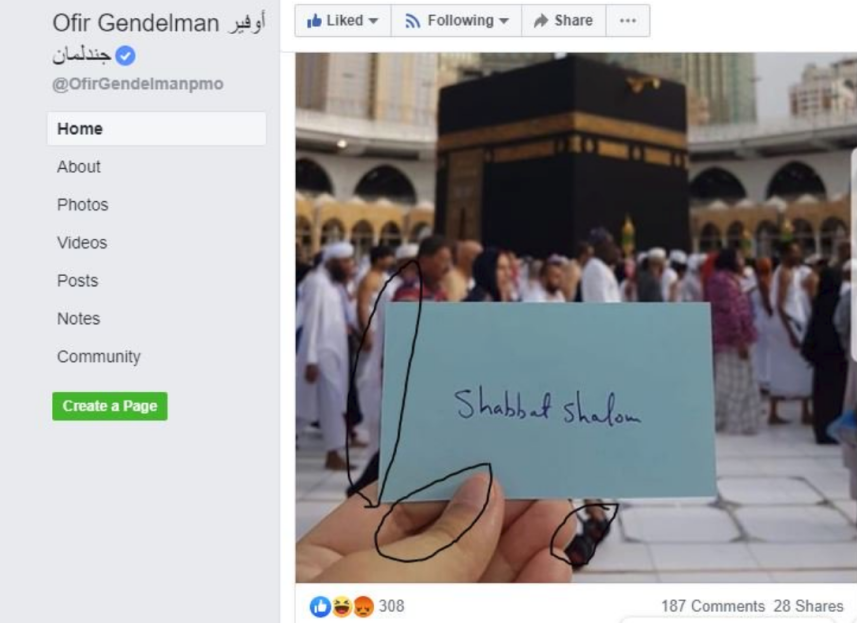View the 28 Shares link
The image size is (857, 623).
point(808,606)
